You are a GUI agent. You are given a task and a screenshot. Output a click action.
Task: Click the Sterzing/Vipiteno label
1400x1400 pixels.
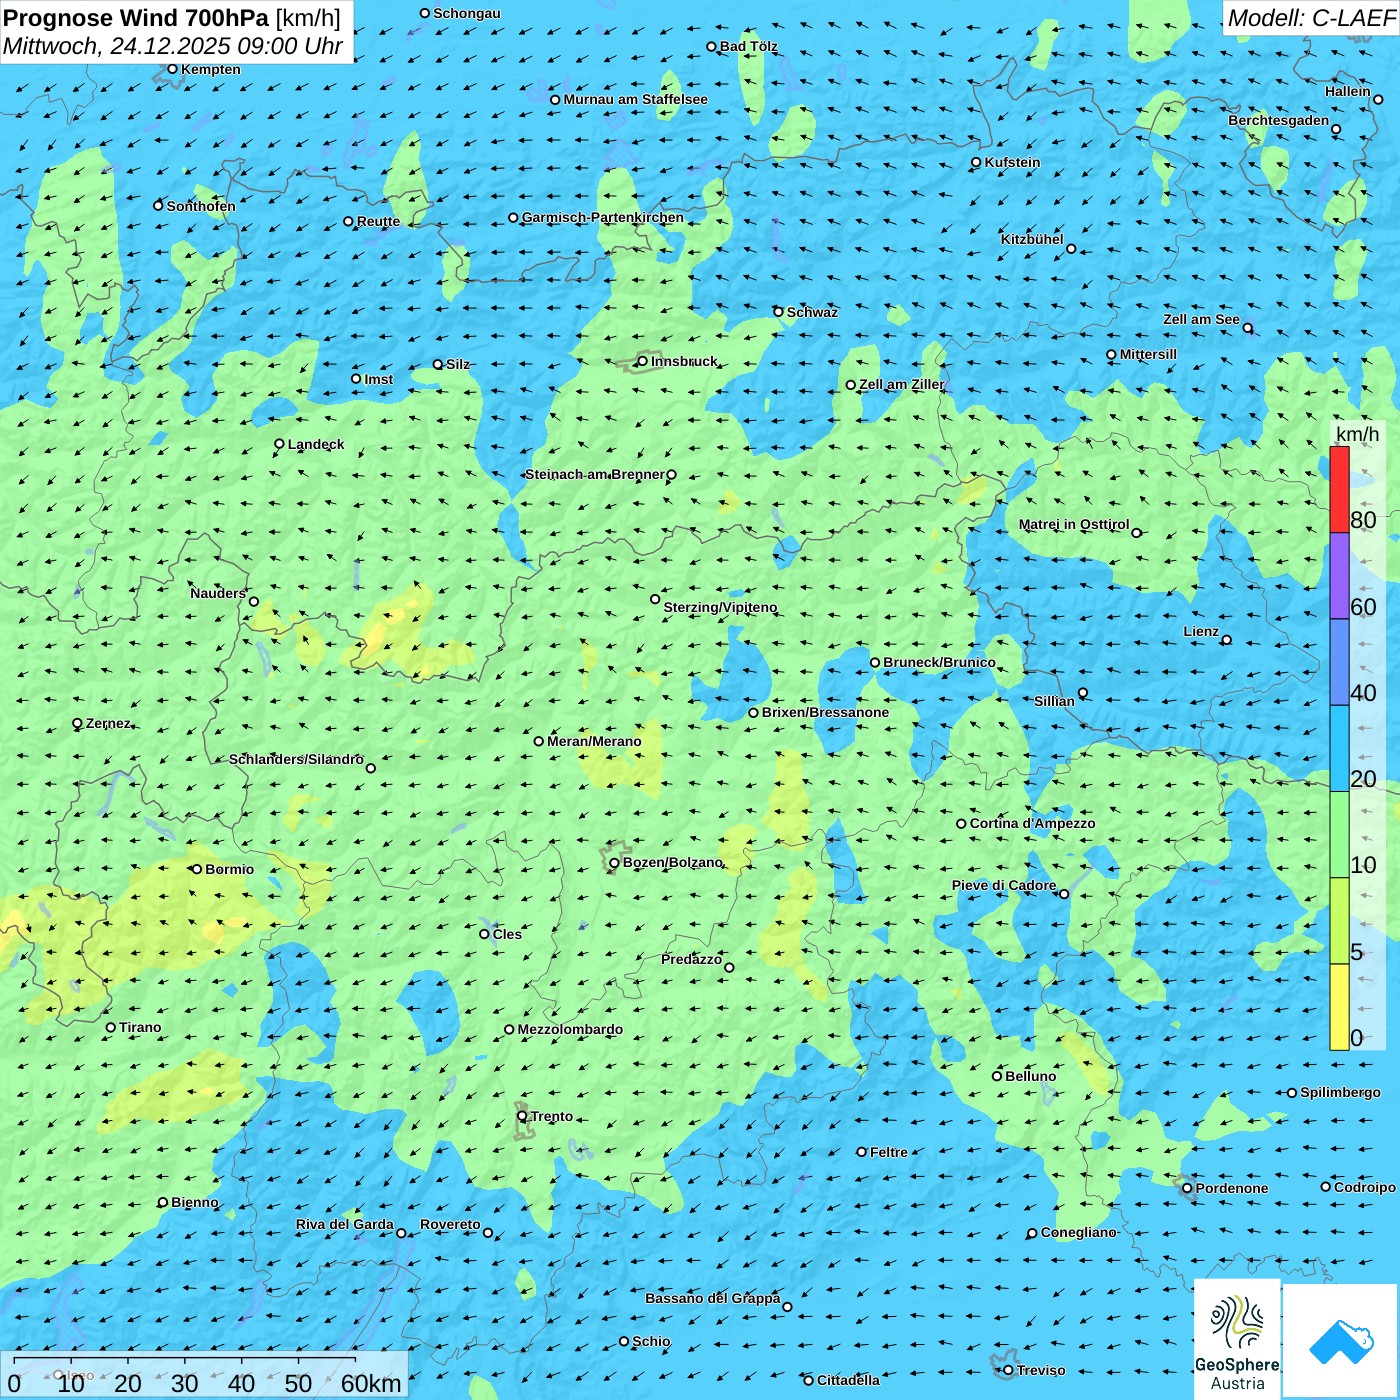pyautogui.click(x=720, y=607)
